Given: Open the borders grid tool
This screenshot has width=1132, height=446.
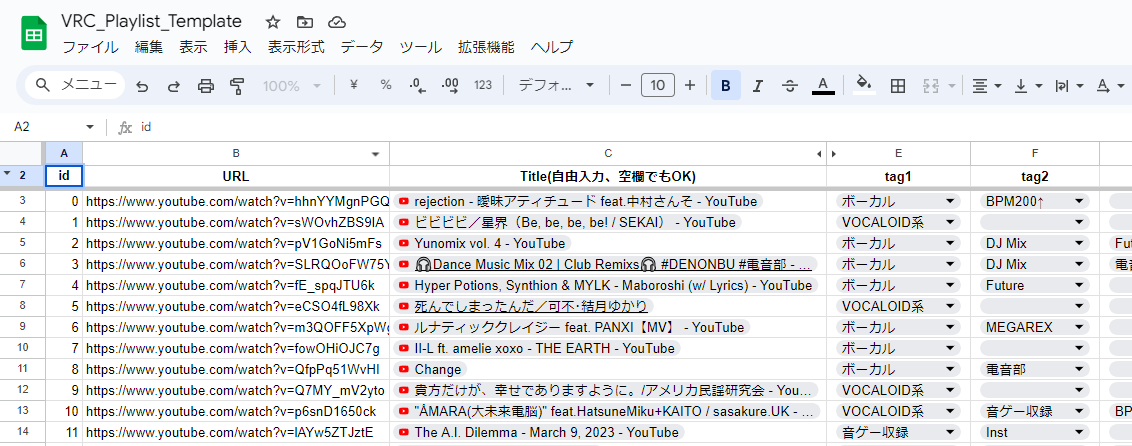Looking at the screenshot, I should (898, 86).
